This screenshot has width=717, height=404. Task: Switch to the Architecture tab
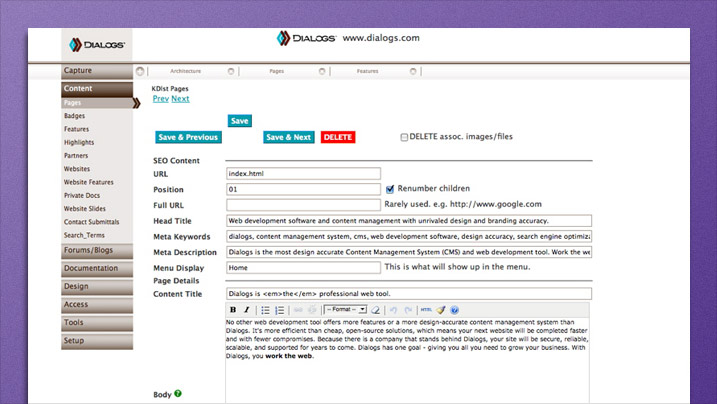click(185, 71)
